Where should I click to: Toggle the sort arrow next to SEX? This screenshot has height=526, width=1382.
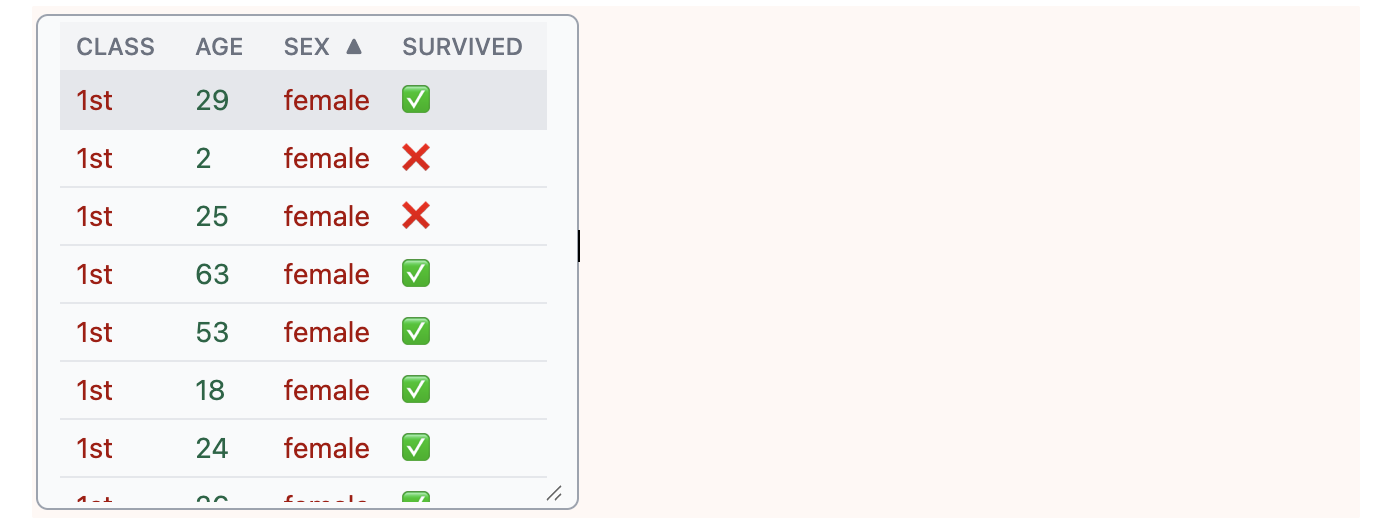(x=353, y=47)
